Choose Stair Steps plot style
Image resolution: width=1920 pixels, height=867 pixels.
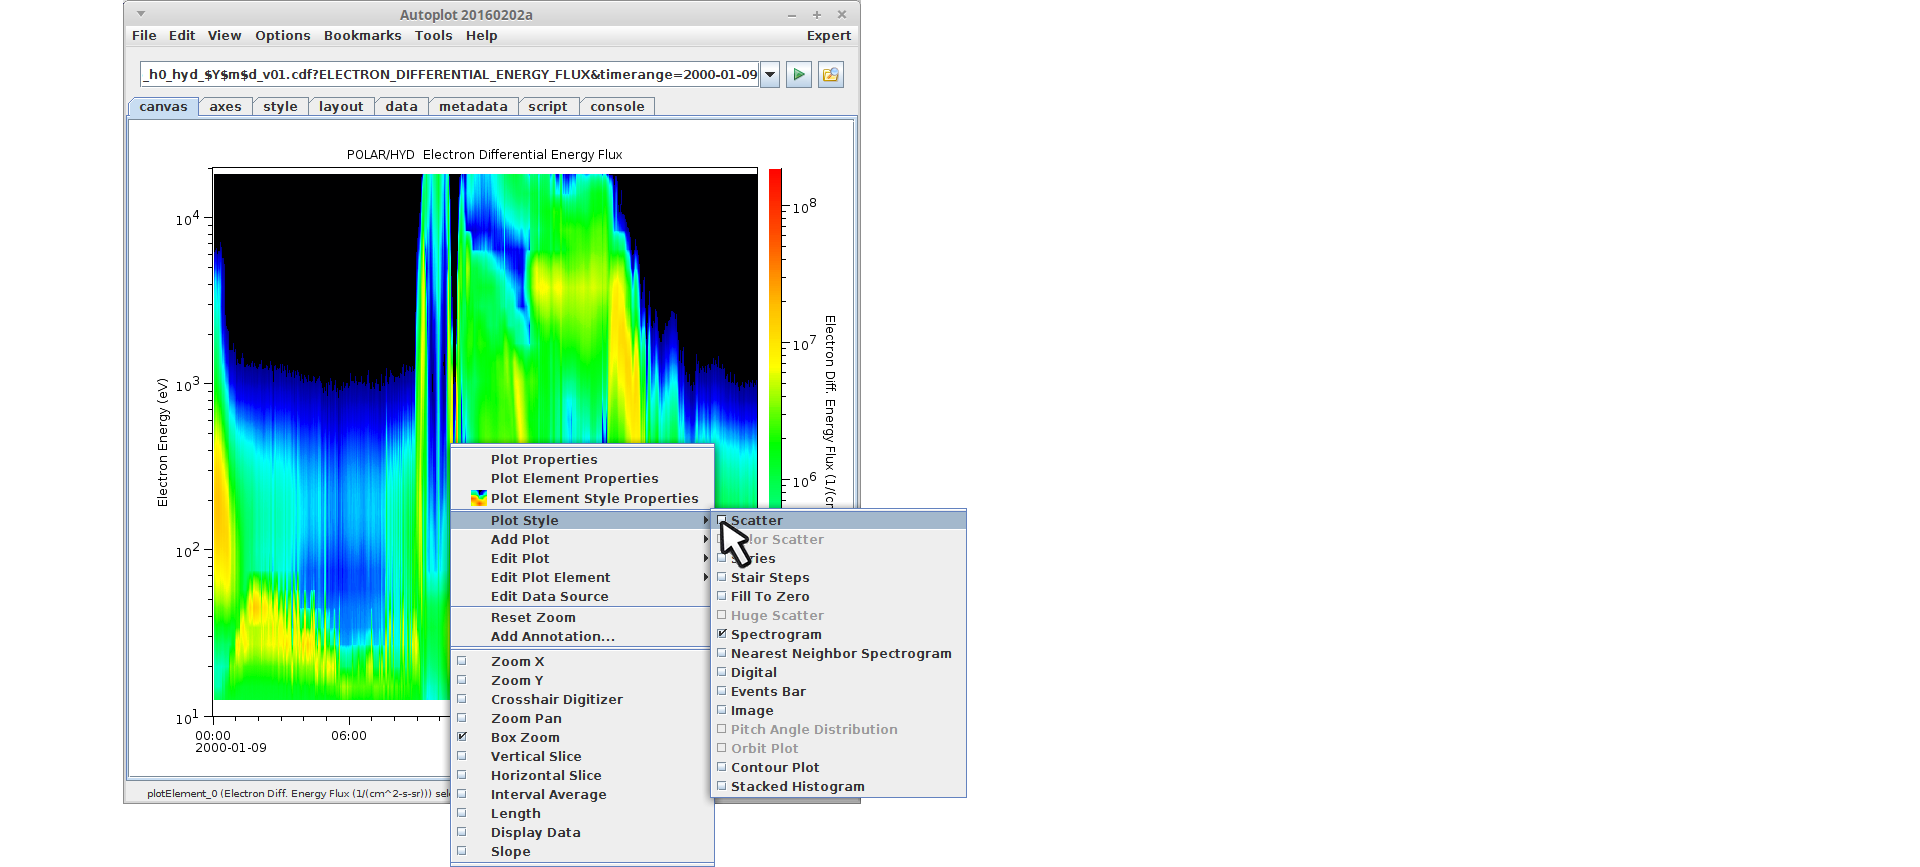pos(839,577)
